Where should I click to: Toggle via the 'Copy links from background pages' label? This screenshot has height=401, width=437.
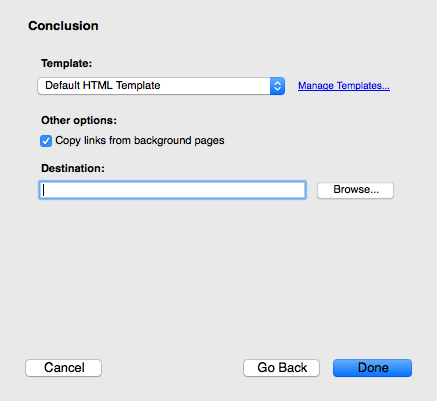pos(140,140)
